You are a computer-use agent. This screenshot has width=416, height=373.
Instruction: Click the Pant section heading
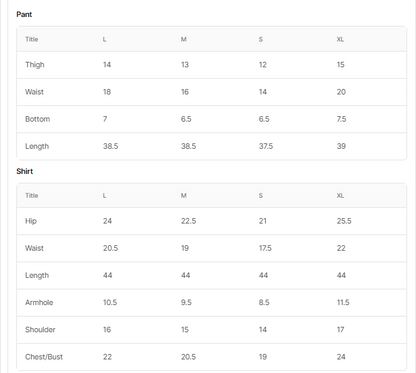24,14
